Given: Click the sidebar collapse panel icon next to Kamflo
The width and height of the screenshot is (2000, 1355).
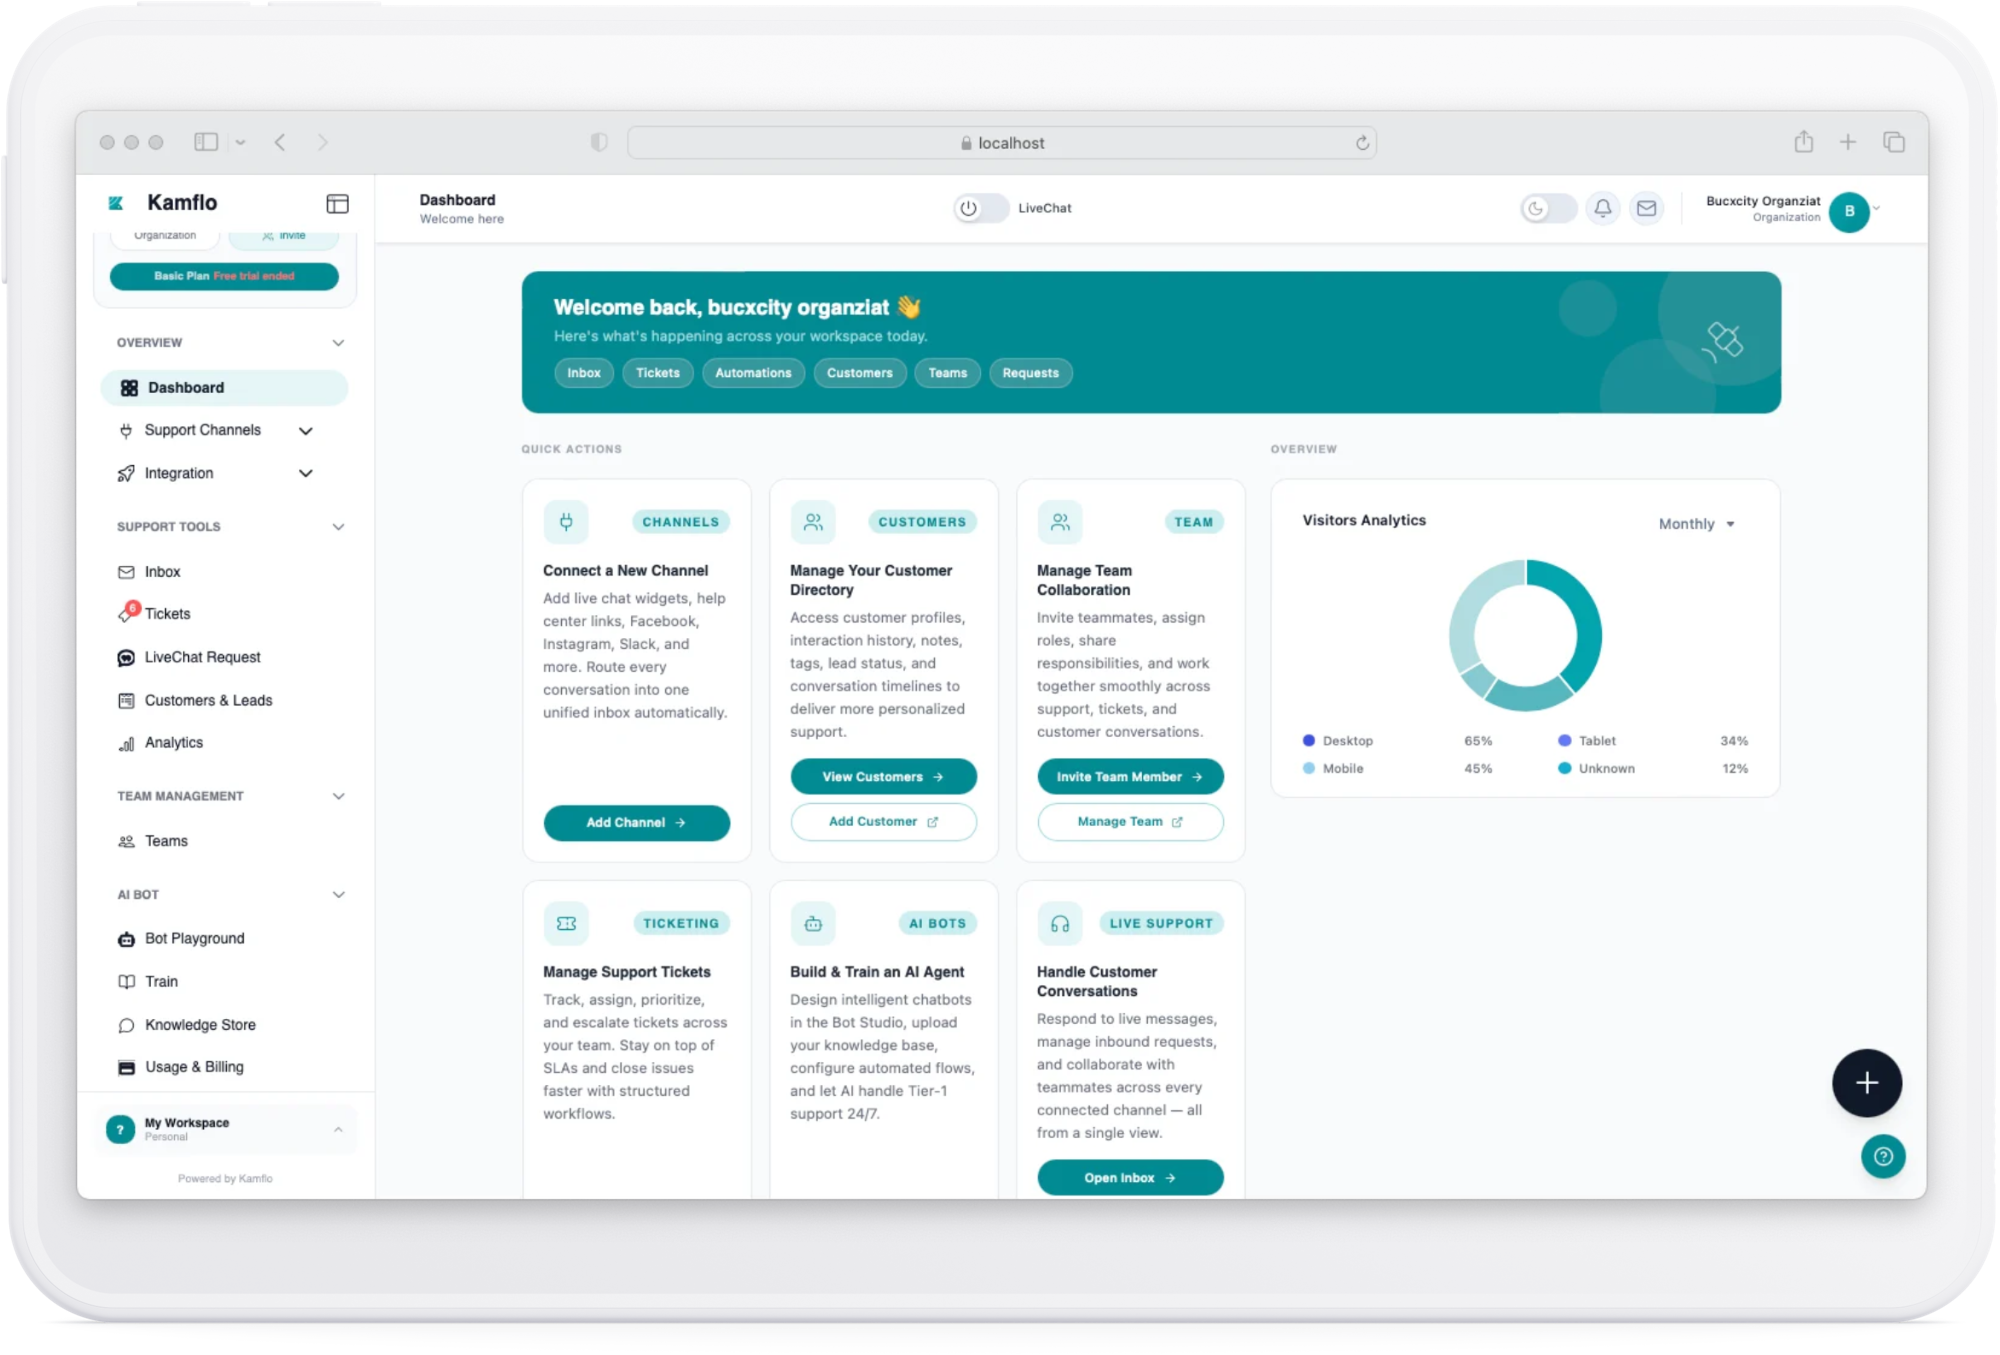Looking at the screenshot, I should pyautogui.click(x=337, y=204).
